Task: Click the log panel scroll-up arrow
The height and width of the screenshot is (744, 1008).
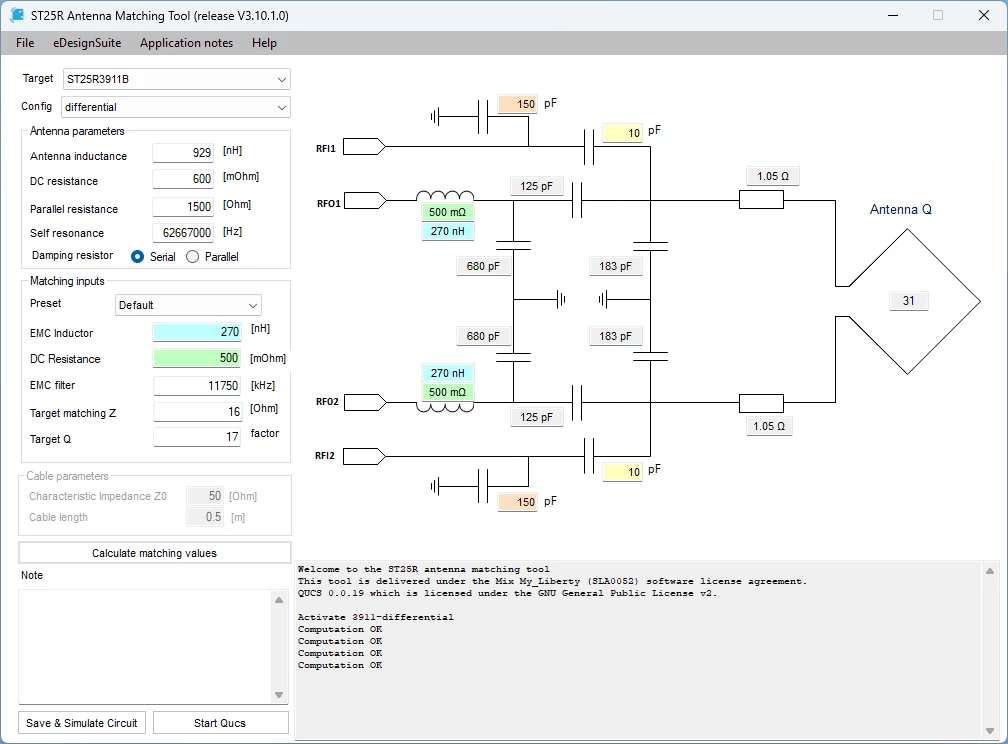Action: point(990,571)
